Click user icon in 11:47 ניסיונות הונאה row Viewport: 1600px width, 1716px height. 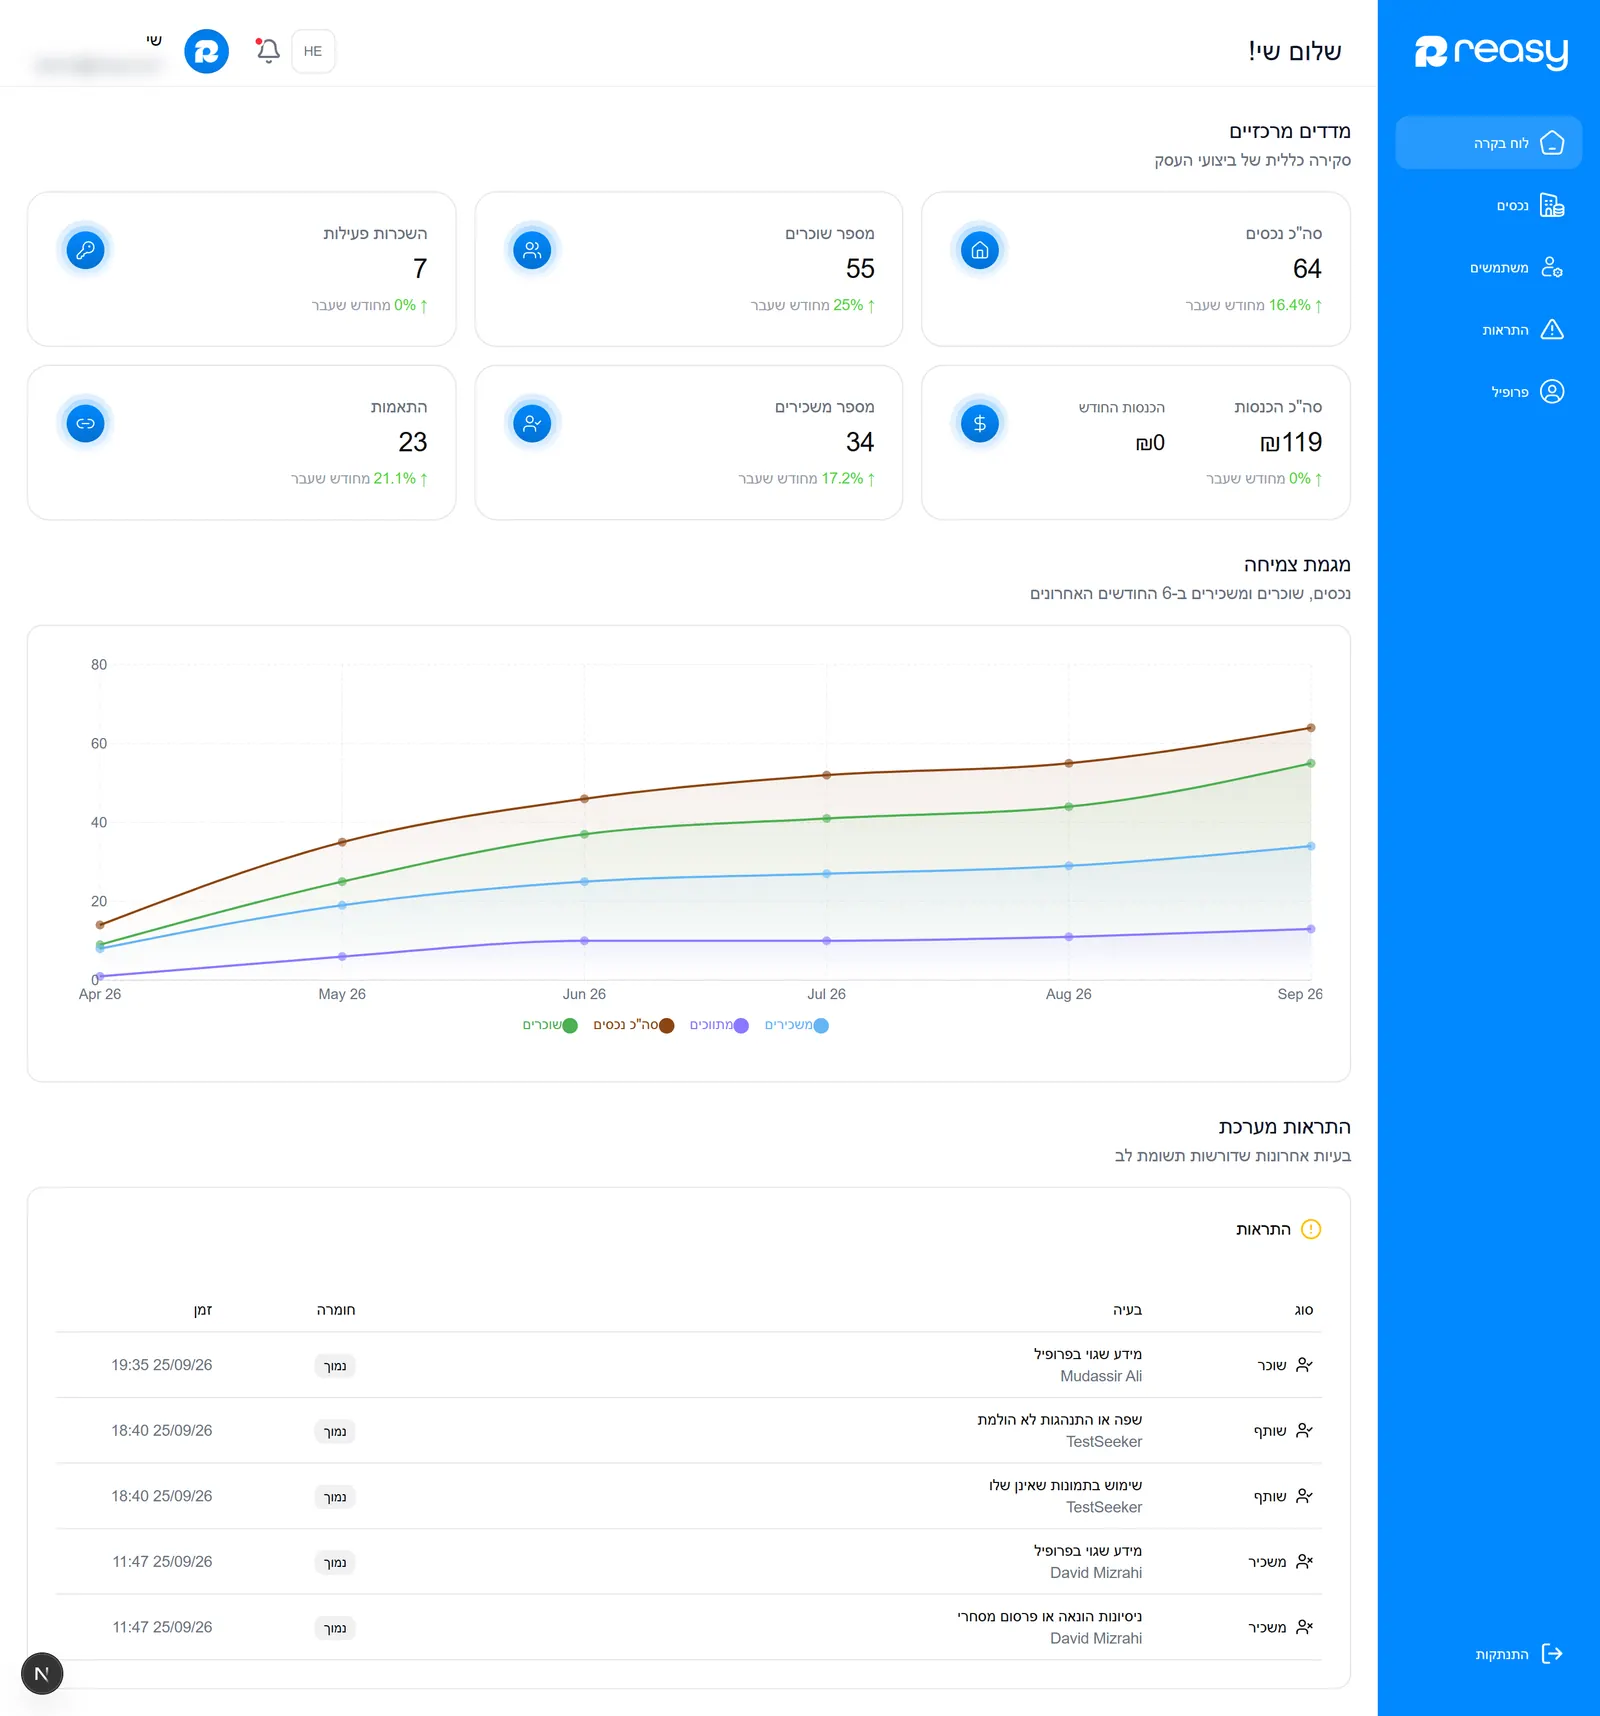click(1304, 1627)
